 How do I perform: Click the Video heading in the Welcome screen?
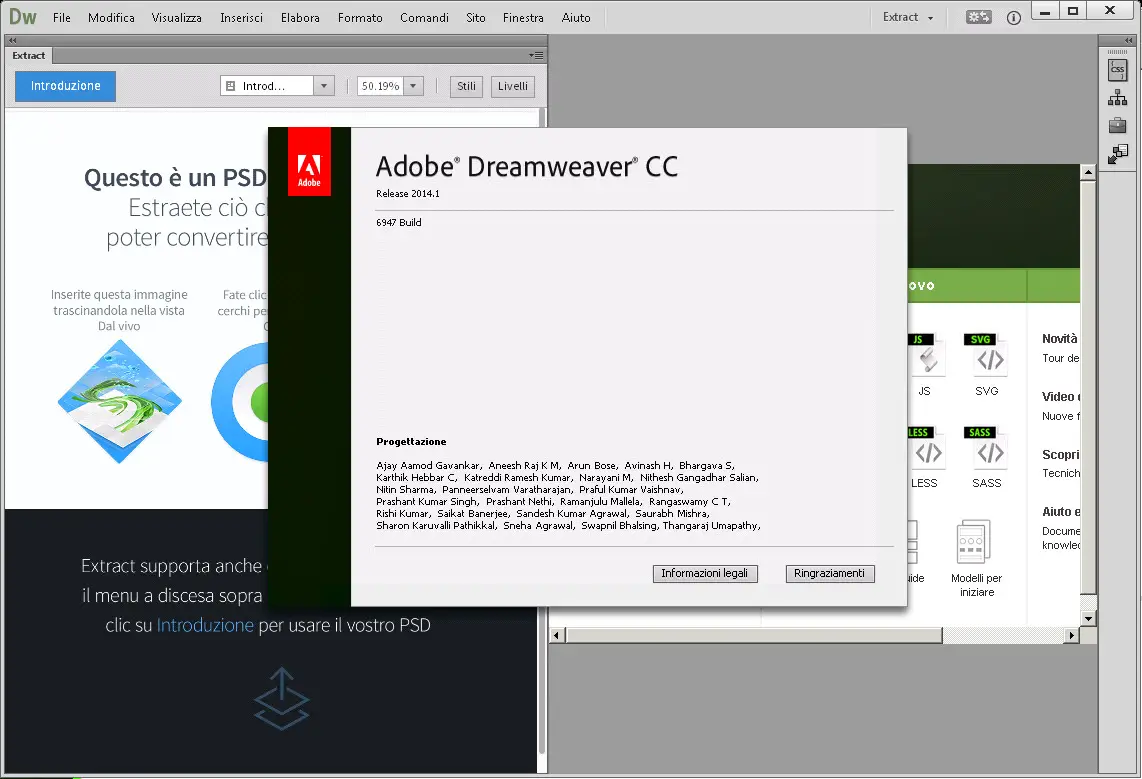pos(1060,397)
